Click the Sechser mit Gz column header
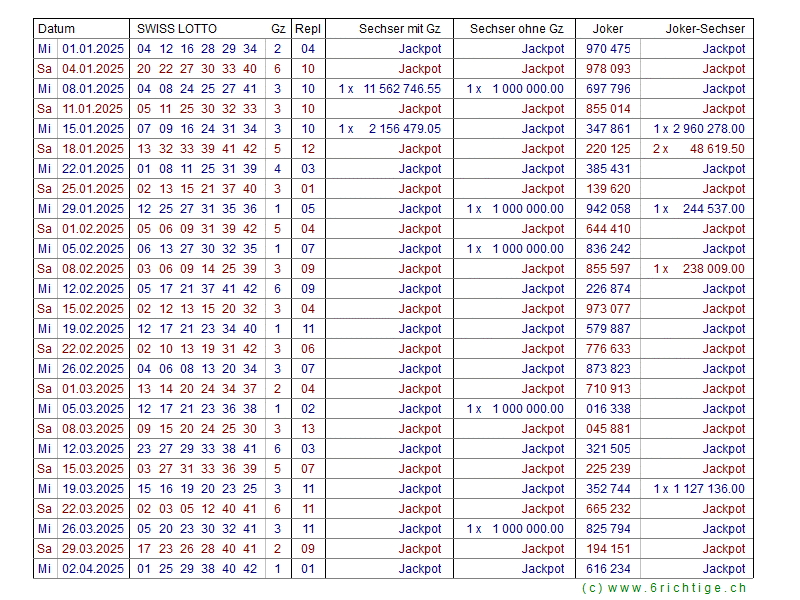This screenshot has width=800, height=600. coord(400,29)
